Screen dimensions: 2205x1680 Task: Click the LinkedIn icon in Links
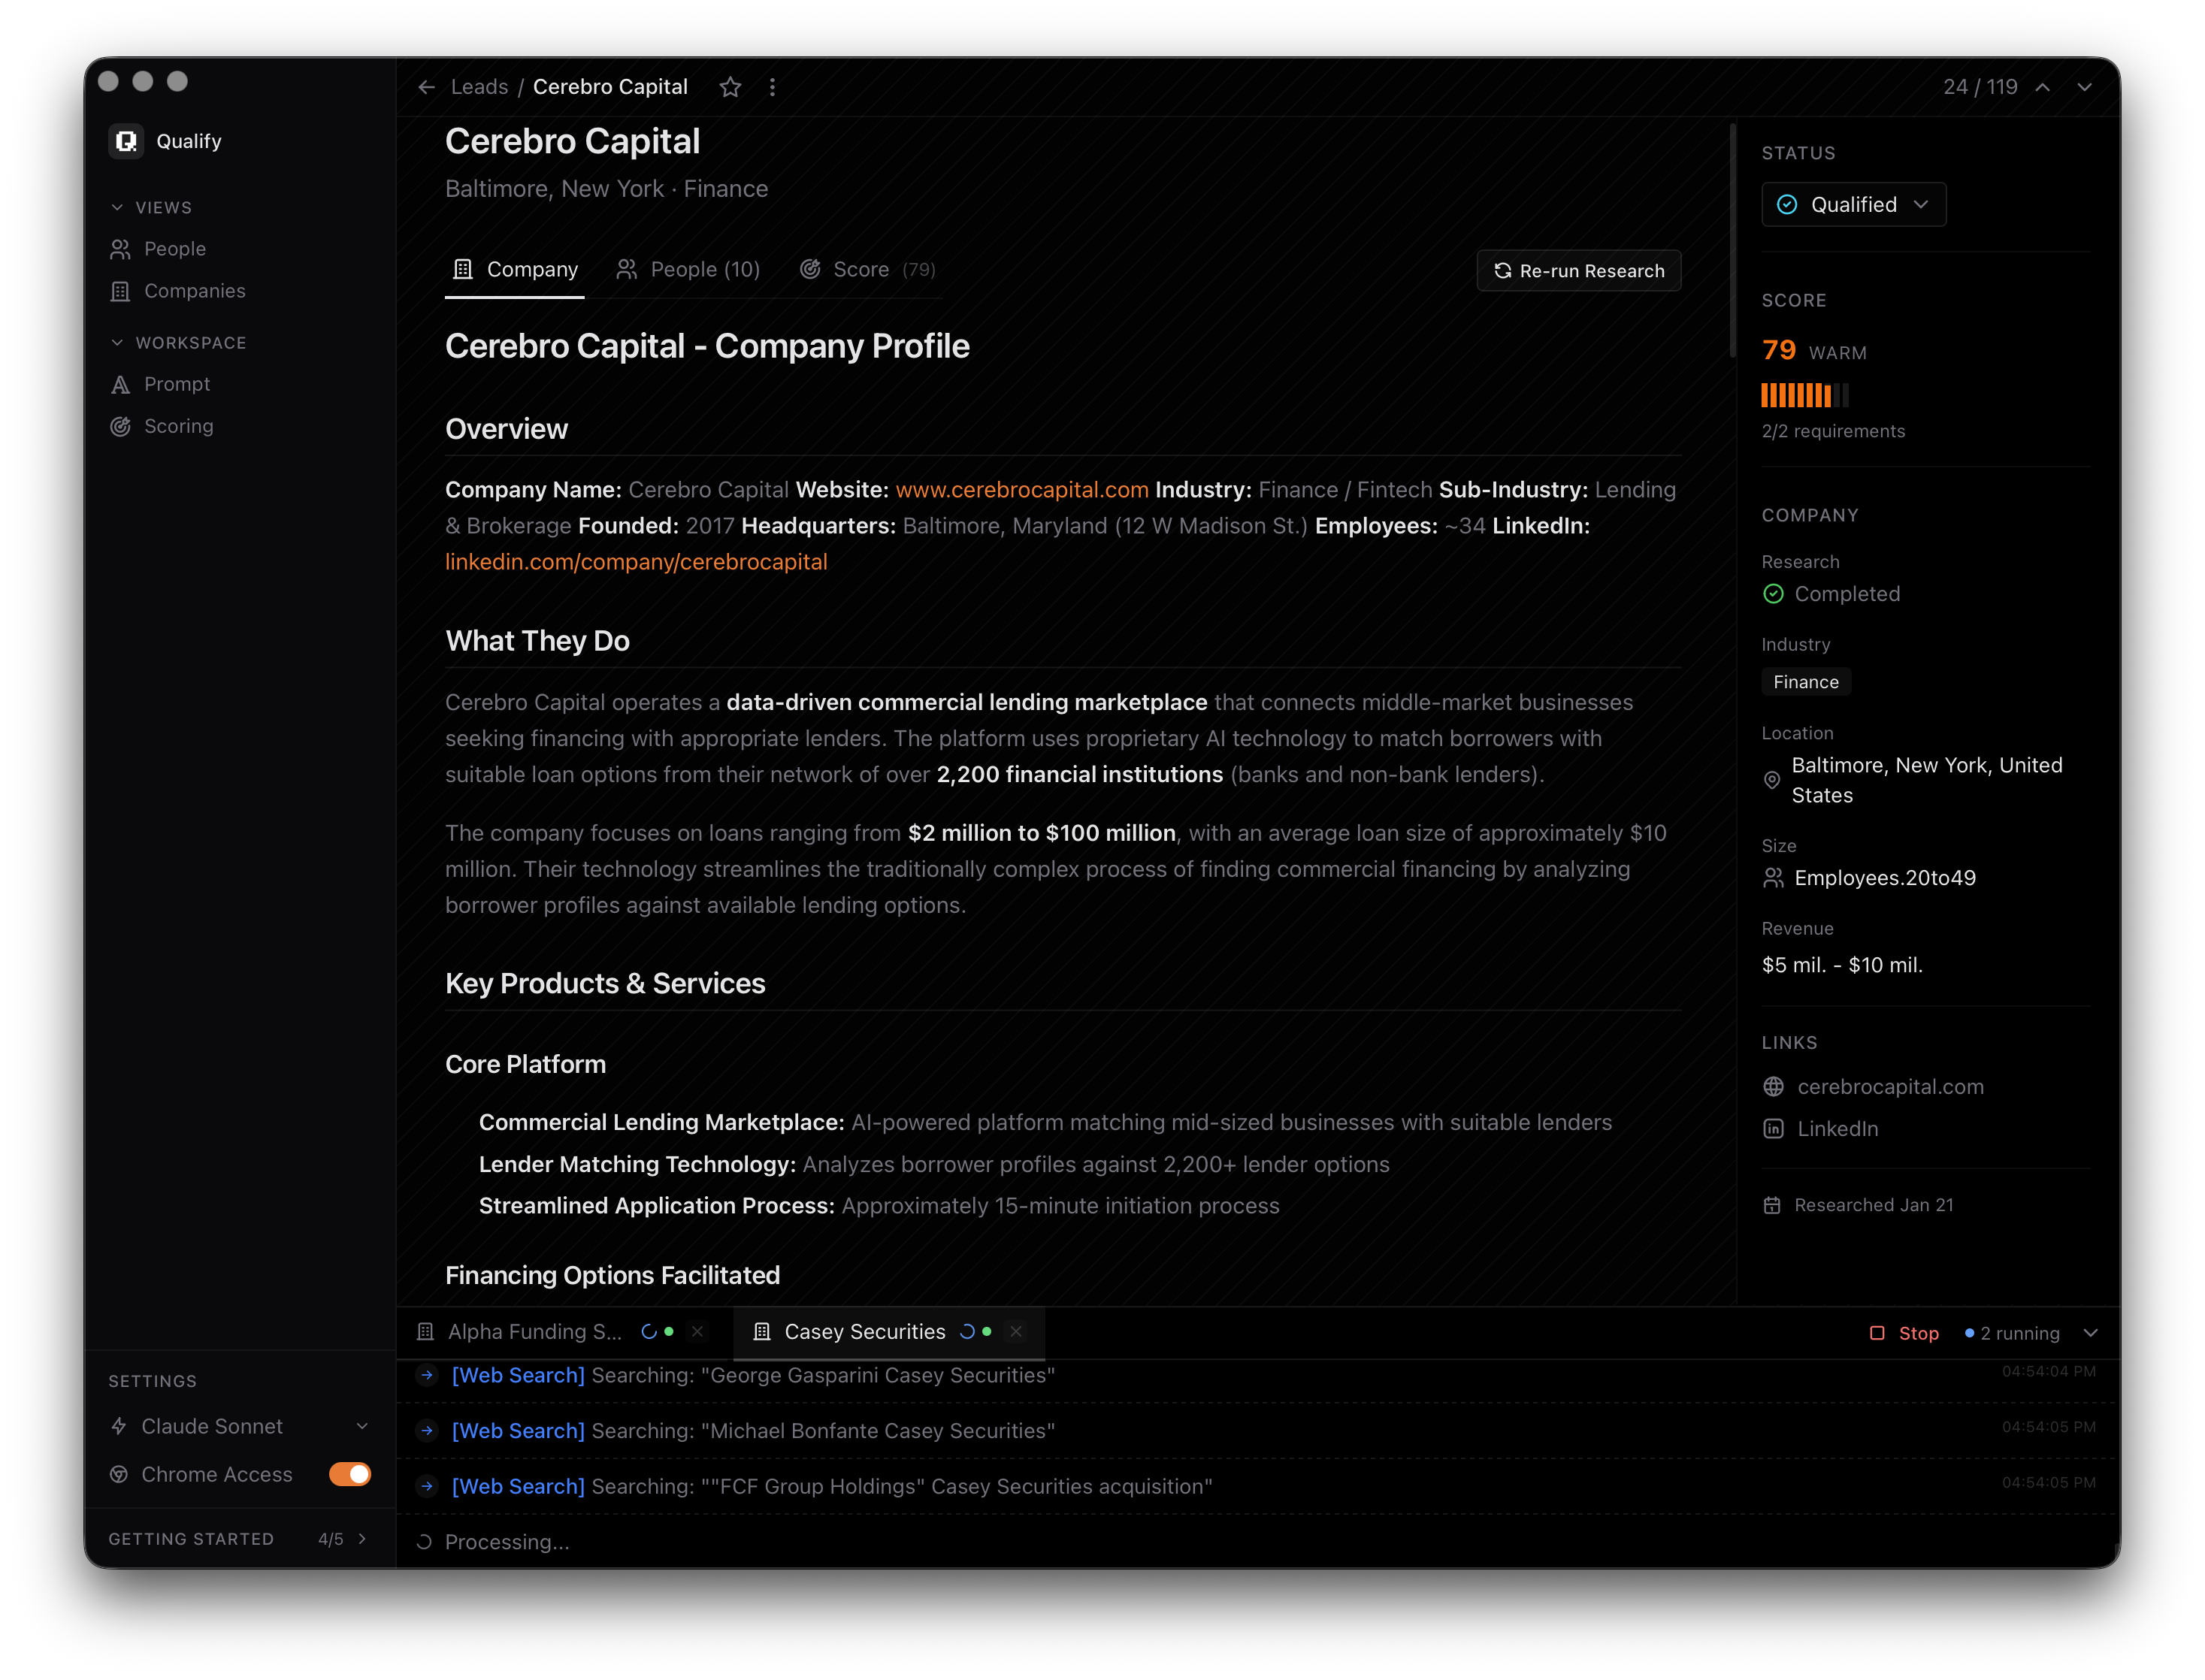point(1773,1129)
